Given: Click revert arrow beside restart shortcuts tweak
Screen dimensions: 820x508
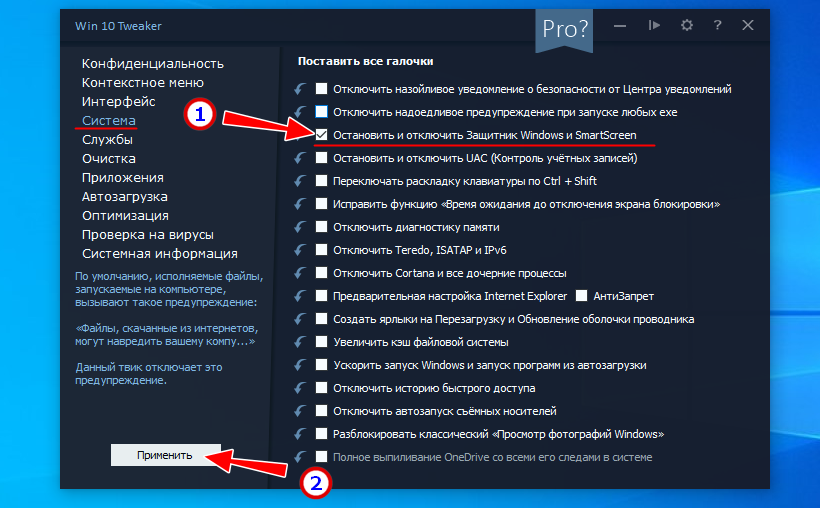Looking at the screenshot, I should tap(300, 319).
